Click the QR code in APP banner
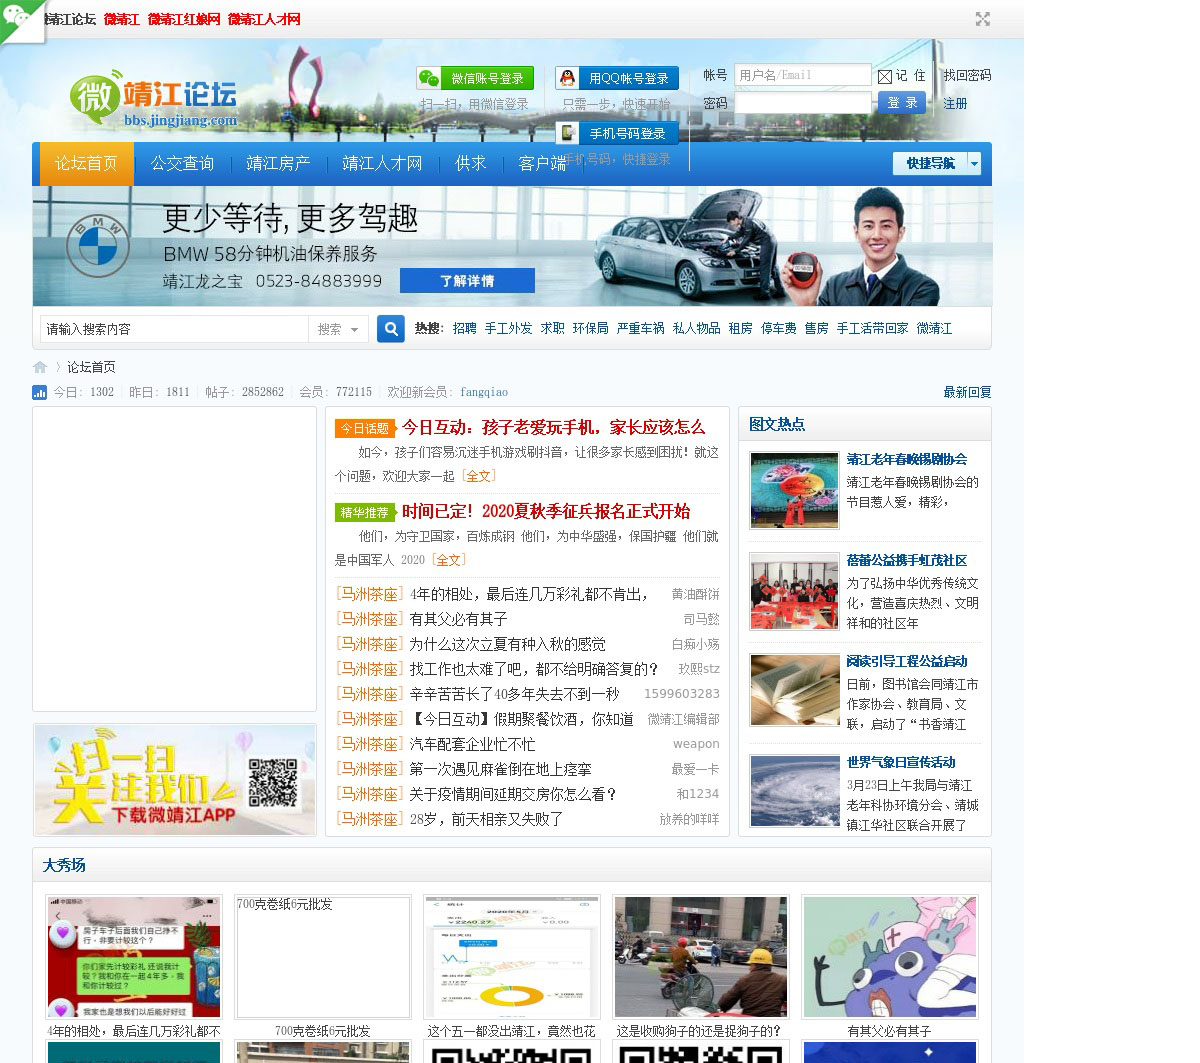Image resolution: width=1200 pixels, height=1063 pixels. 273,782
